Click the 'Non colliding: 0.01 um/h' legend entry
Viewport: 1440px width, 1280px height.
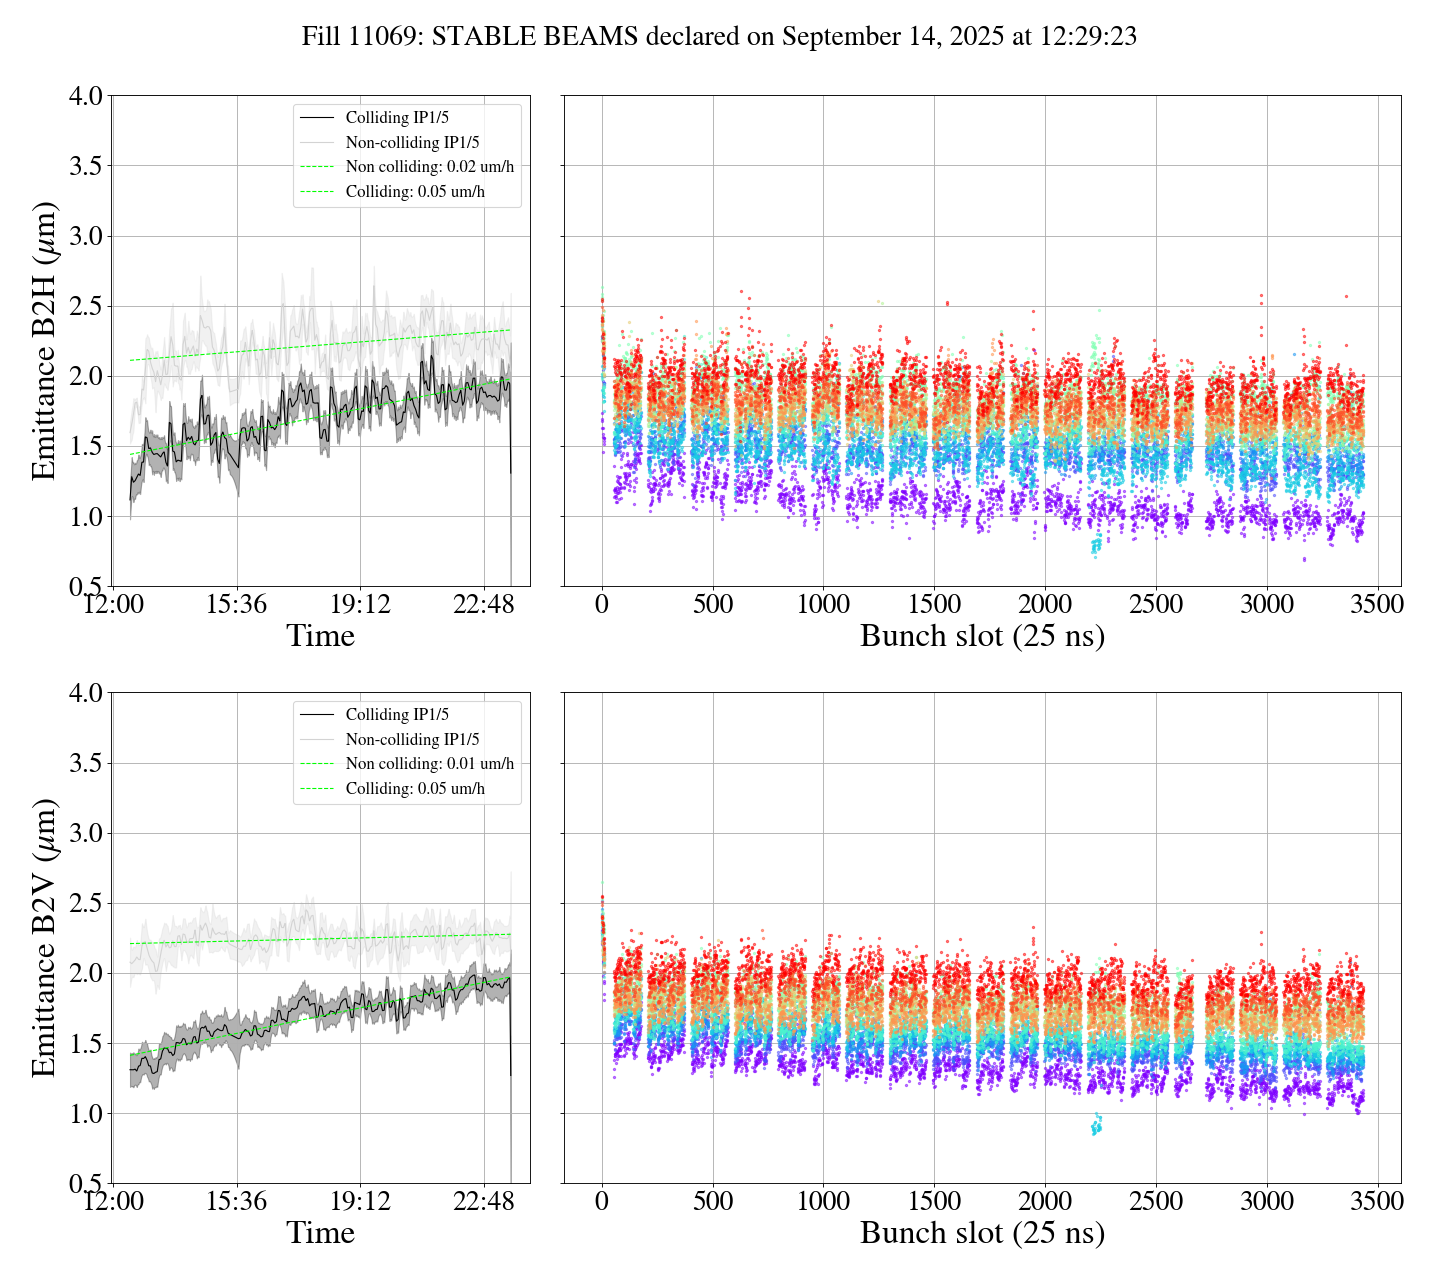tap(429, 764)
